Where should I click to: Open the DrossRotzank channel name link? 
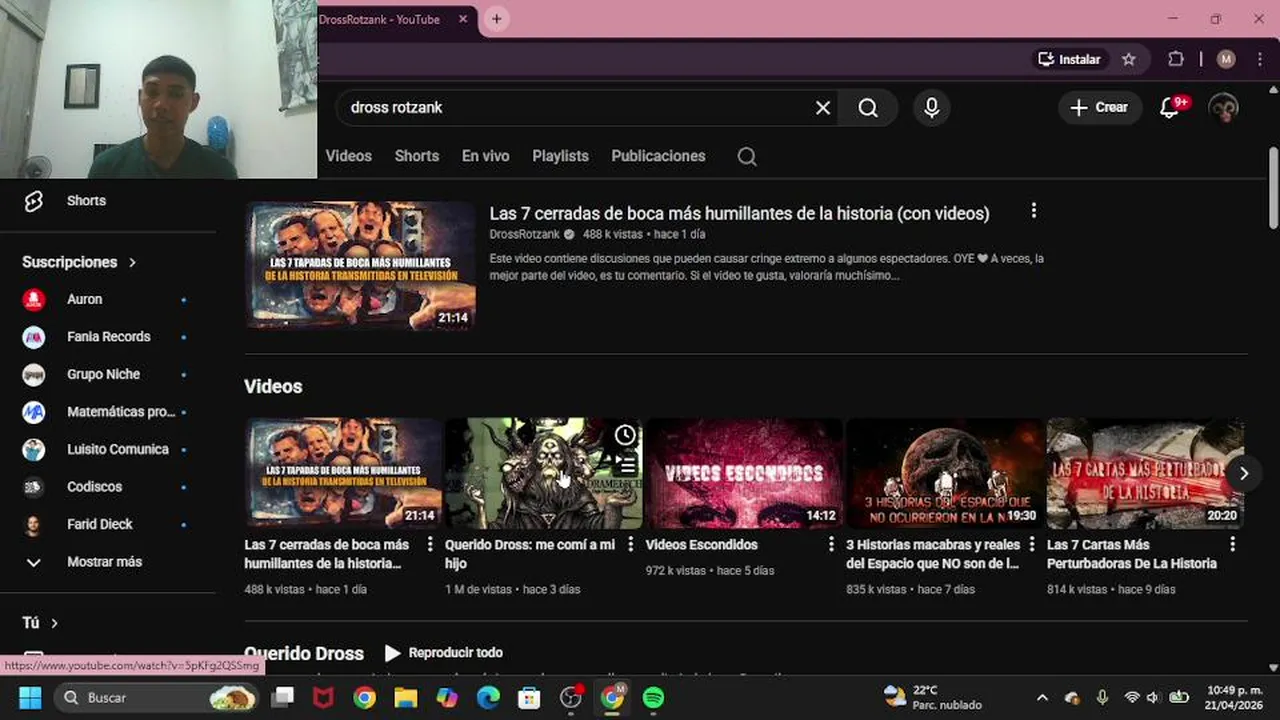[524, 234]
